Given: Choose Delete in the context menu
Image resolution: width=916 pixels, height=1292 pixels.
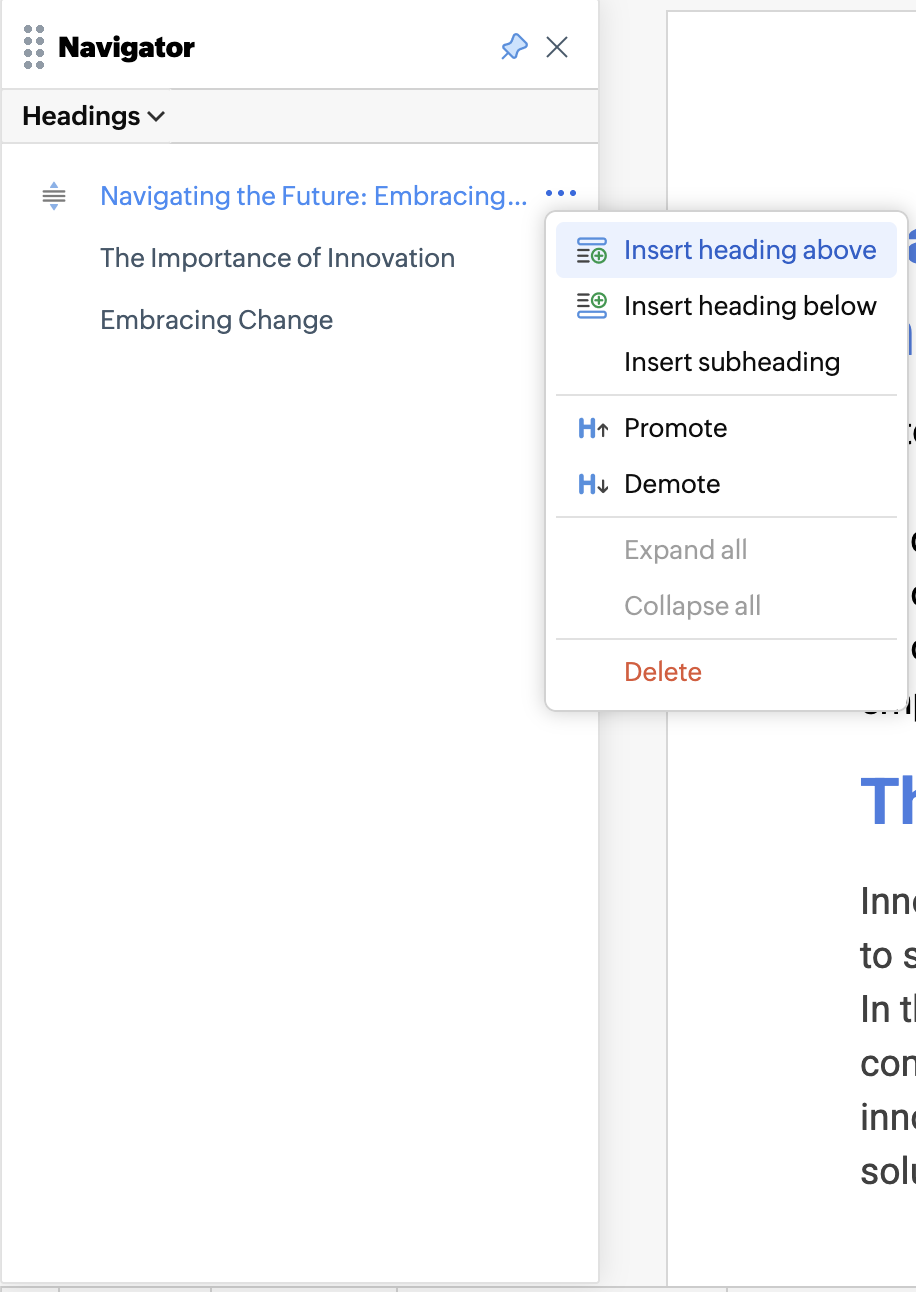Looking at the screenshot, I should click(x=663, y=672).
